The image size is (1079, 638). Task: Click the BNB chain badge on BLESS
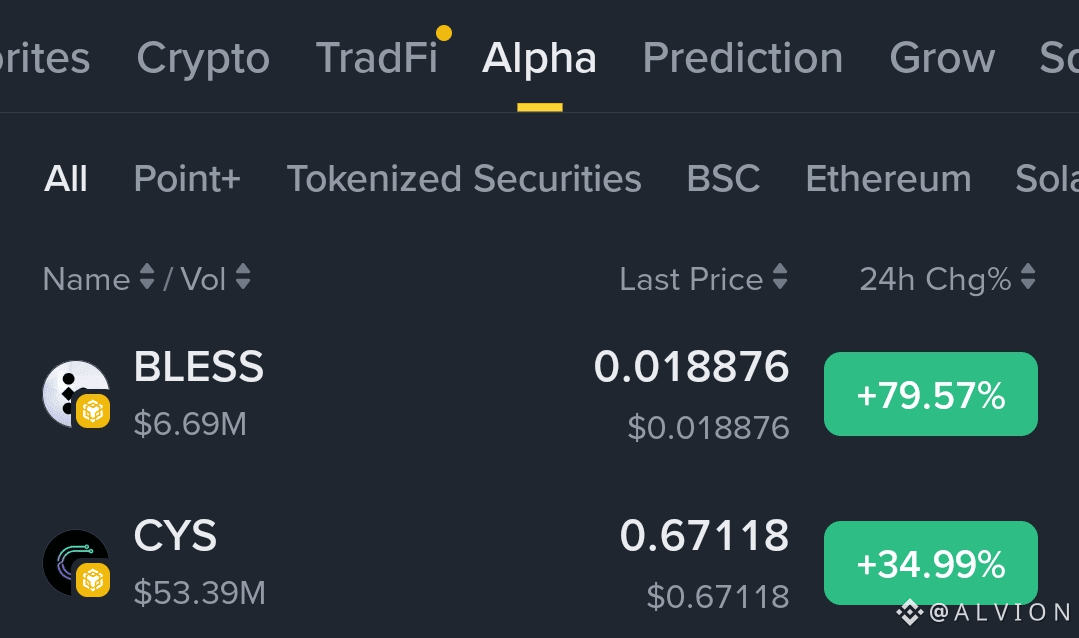(93, 411)
